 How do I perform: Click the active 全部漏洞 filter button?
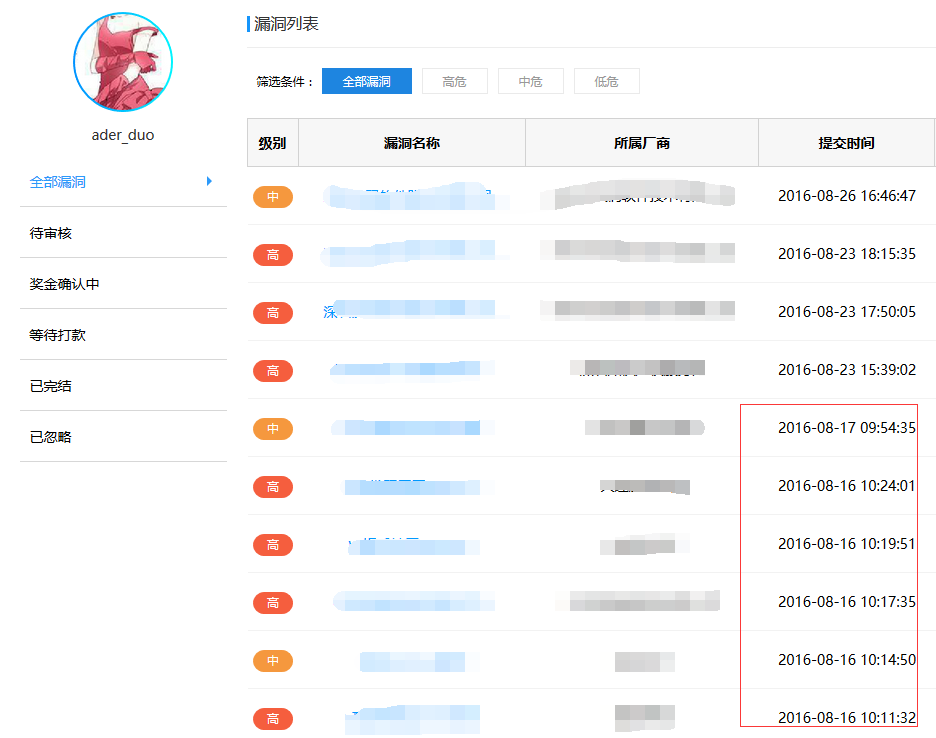[368, 81]
